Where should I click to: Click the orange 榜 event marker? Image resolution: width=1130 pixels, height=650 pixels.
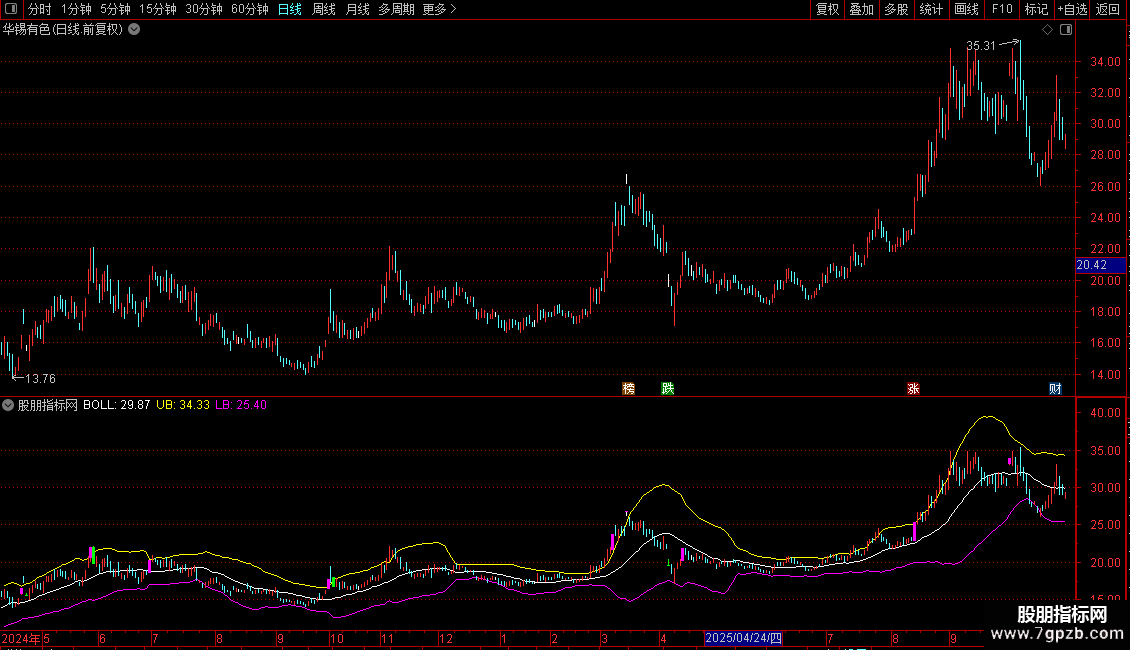pyautogui.click(x=628, y=389)
